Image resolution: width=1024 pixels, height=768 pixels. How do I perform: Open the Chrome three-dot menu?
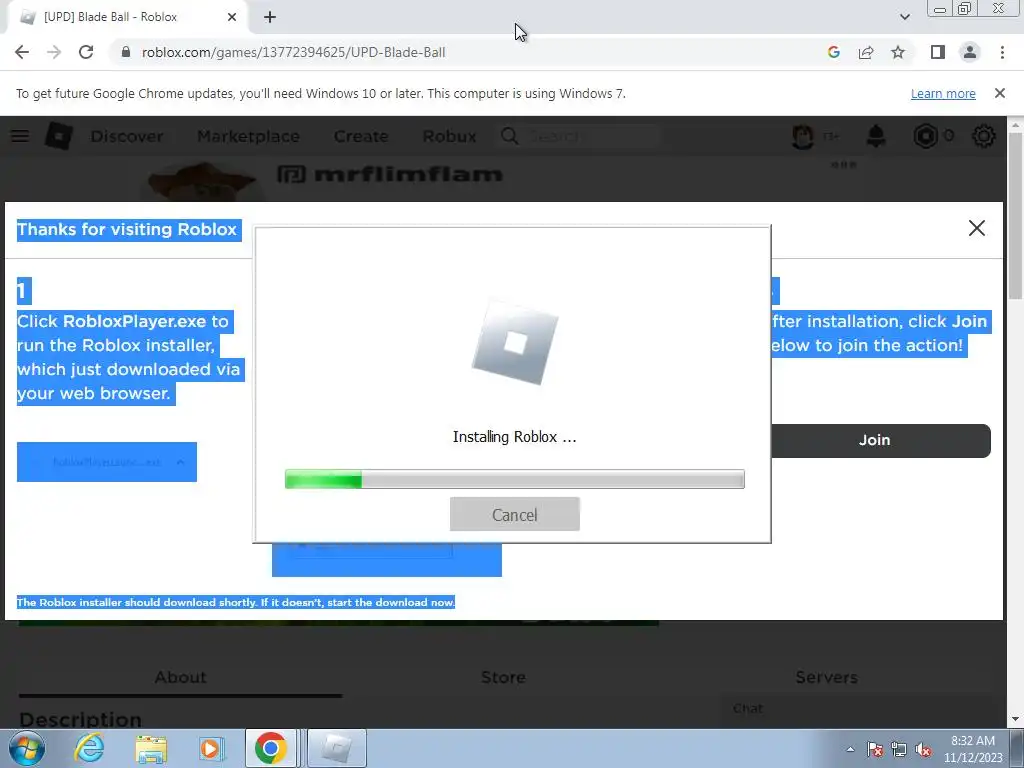click(1002, 52)
